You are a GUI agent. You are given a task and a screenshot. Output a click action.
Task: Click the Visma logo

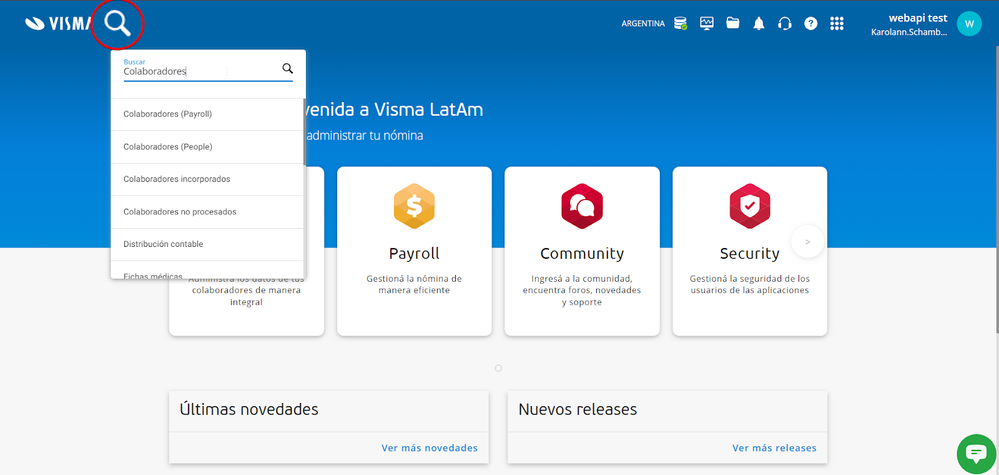click(58, 24)
